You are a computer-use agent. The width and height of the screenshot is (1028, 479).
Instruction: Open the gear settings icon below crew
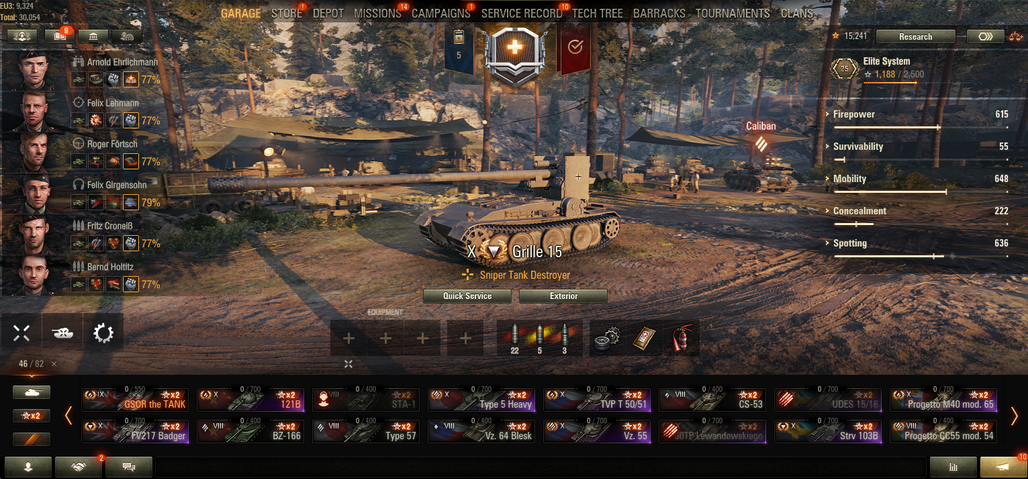point(103,334)
